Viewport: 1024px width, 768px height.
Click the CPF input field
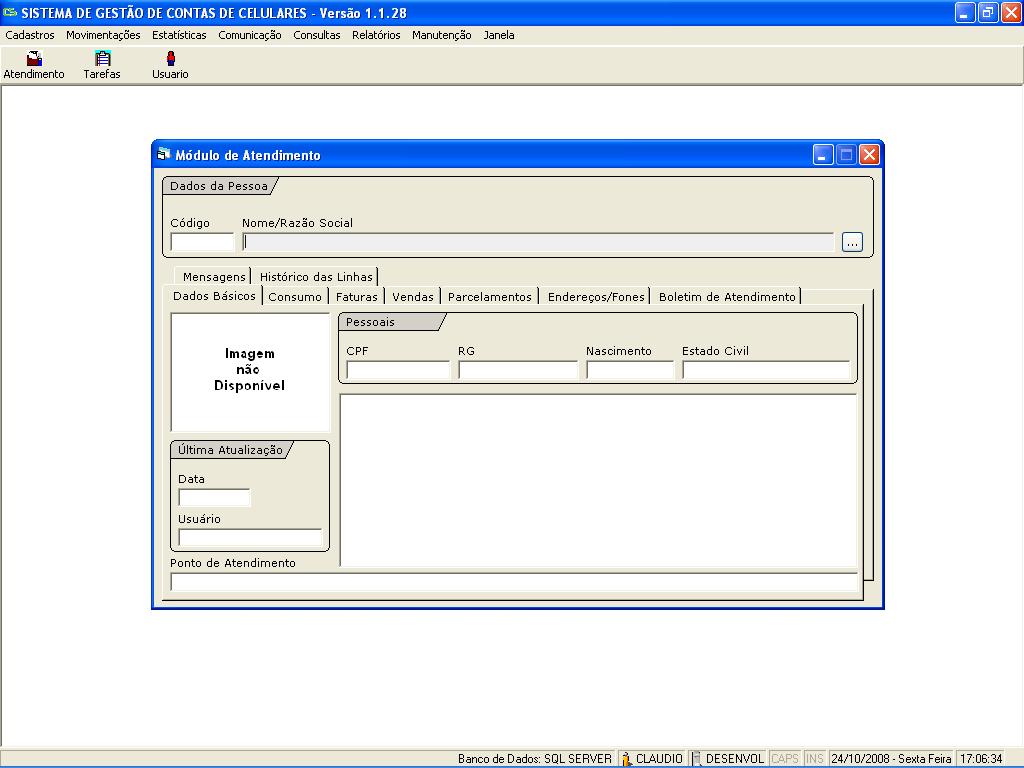pos(398,370)
